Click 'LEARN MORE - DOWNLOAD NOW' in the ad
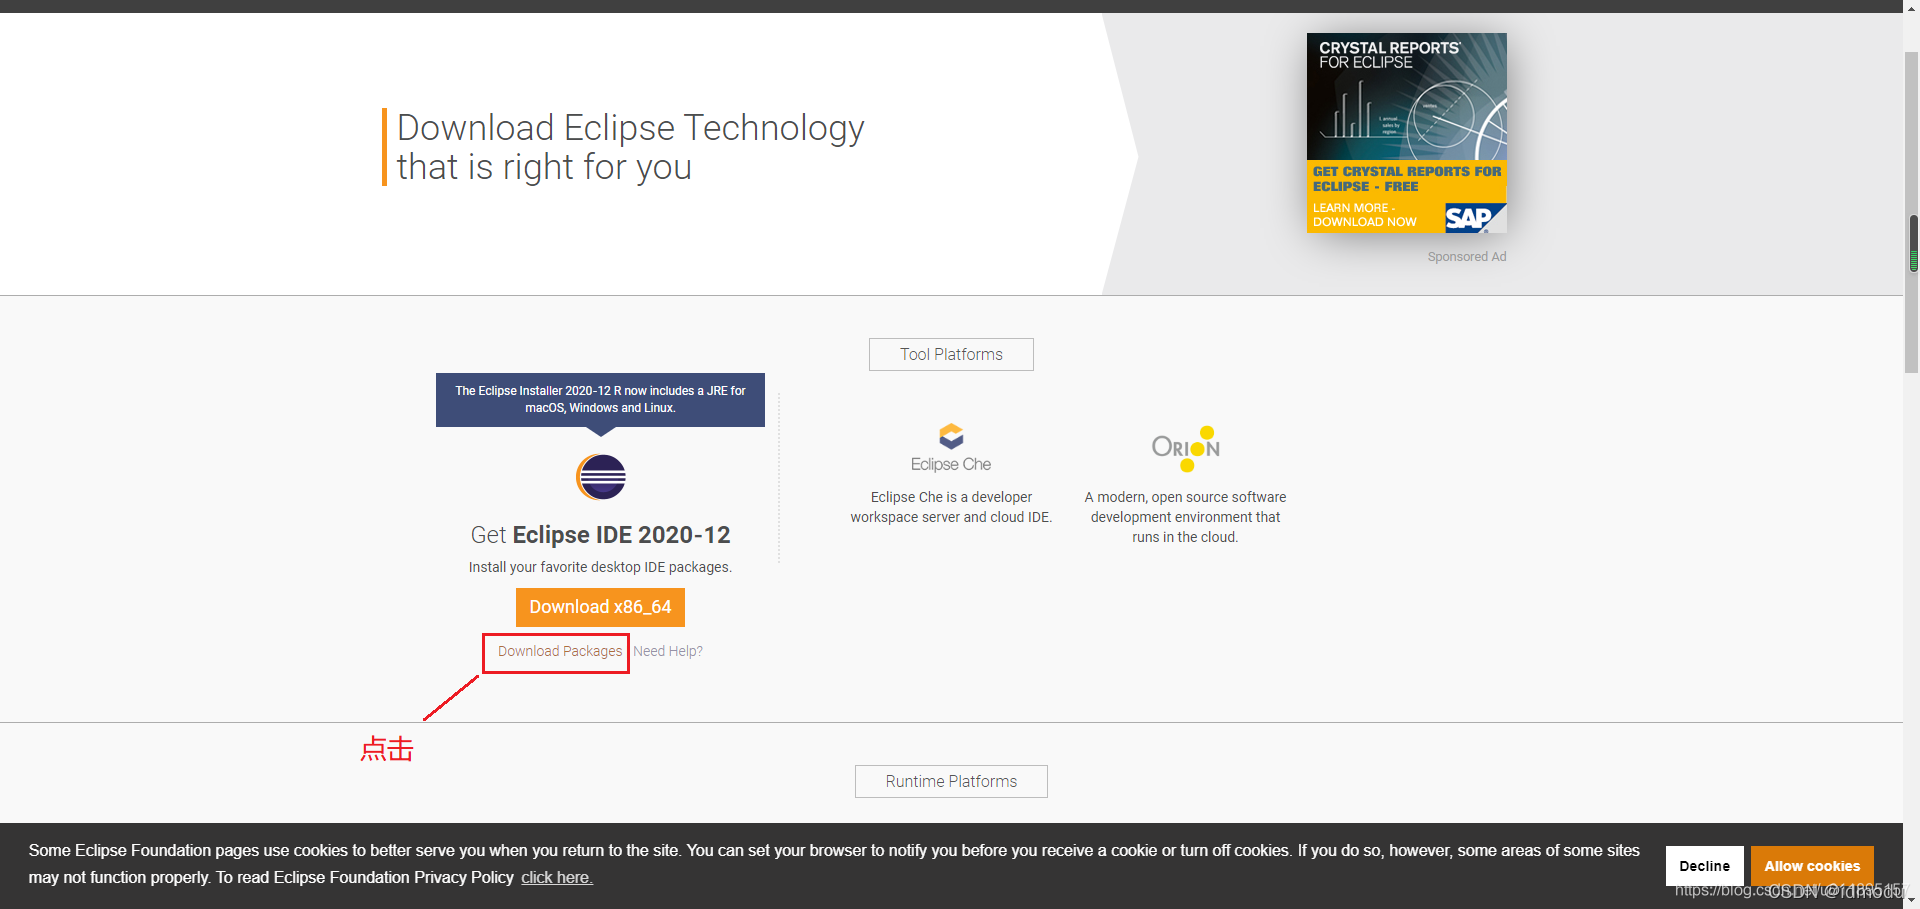Image resolution: width=1920 pixels, height=909 pixels. 1365,215
